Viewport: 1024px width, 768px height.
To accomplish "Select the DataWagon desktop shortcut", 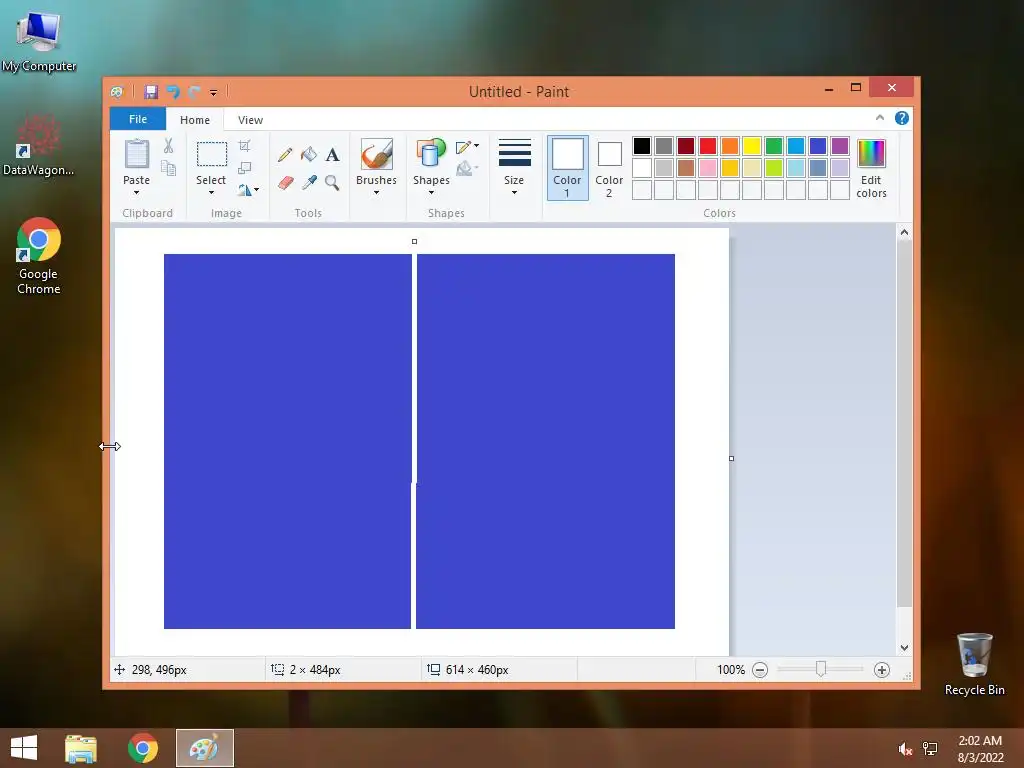I will [39, 145].
